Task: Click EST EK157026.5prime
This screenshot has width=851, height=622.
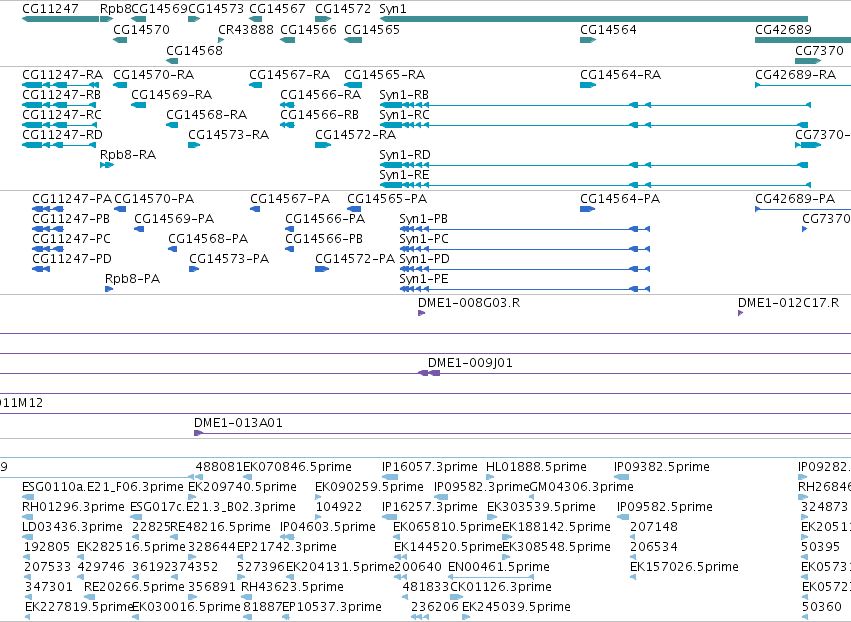Action: coord(684,567)
